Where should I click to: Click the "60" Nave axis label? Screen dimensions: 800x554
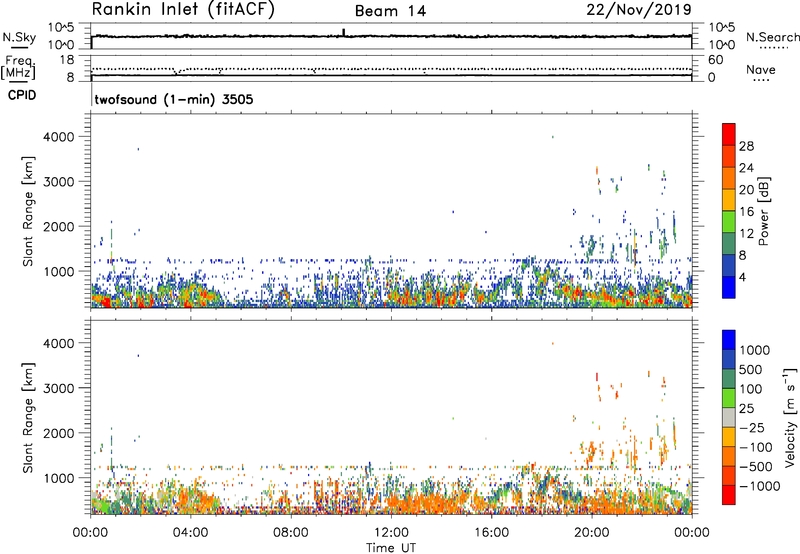click(715, 60)
